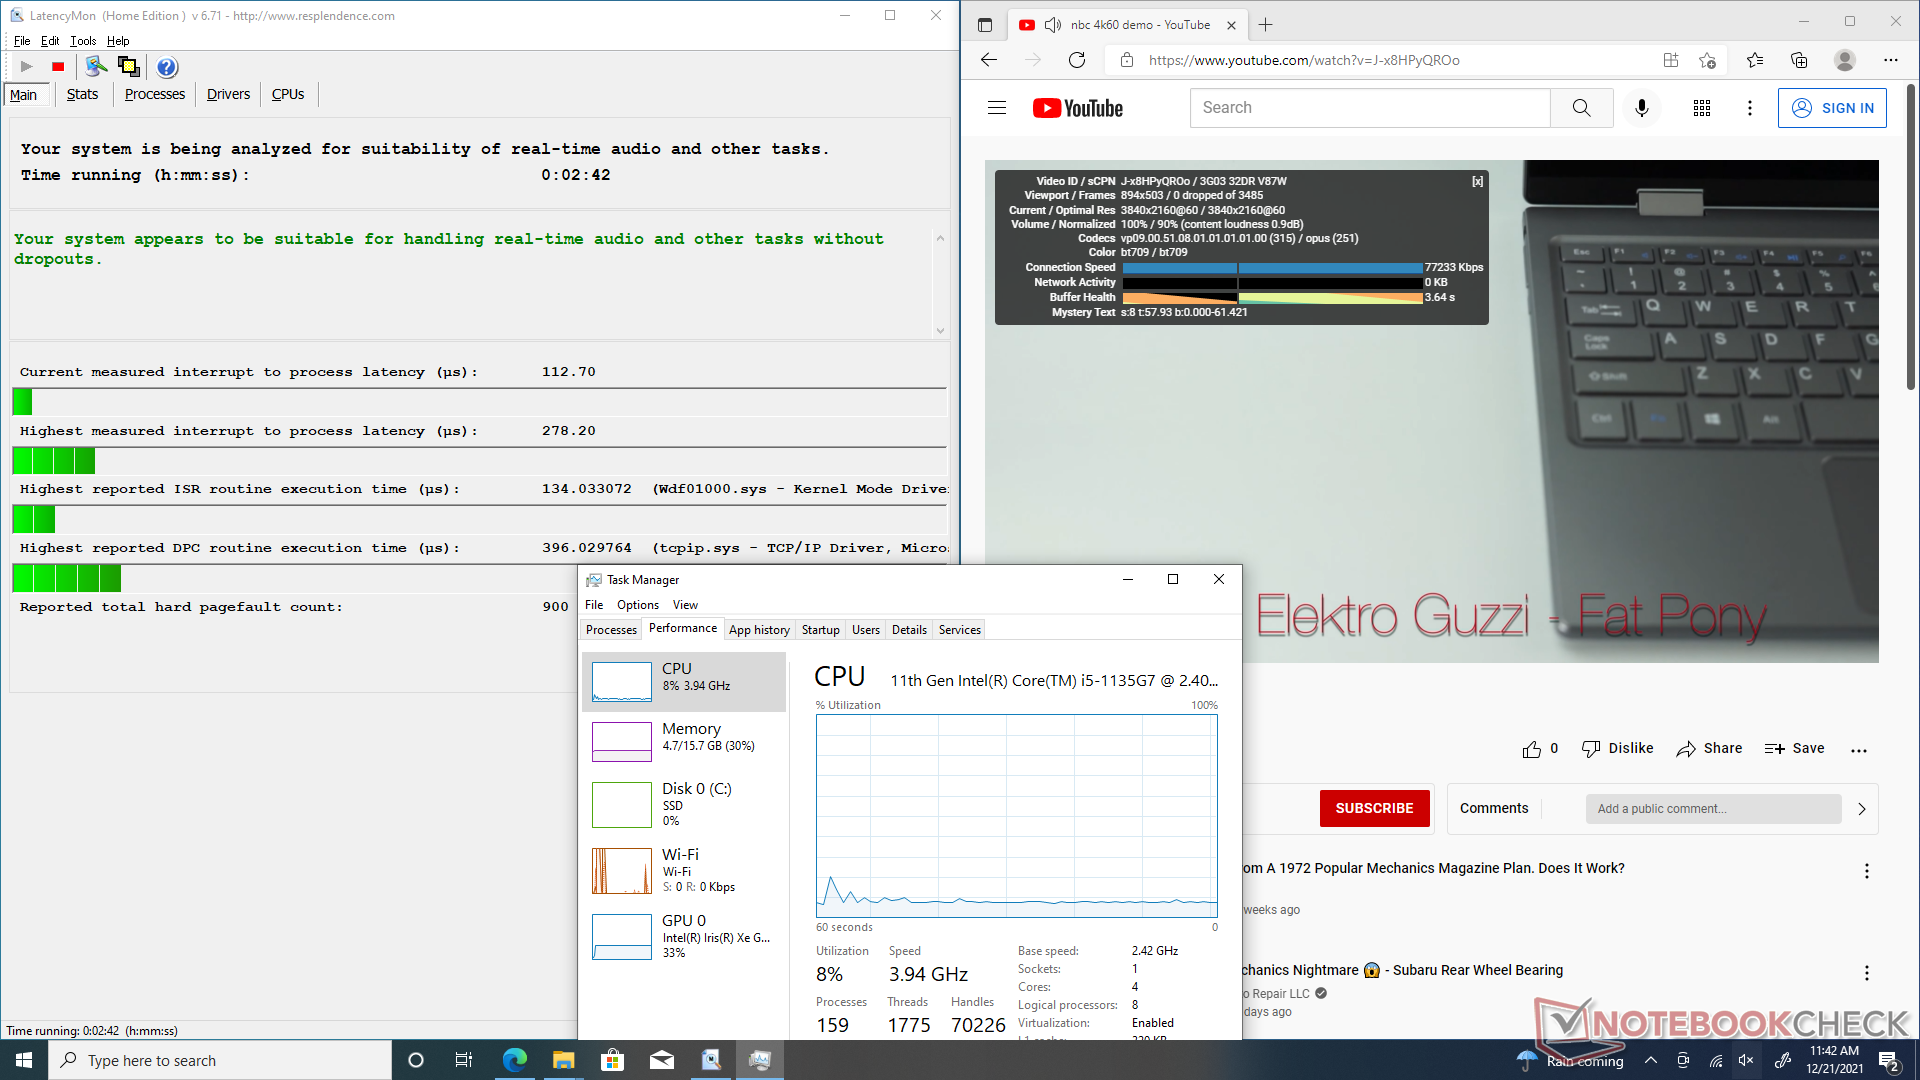Open Edge favorites list icon
Image resolution: width=1920 pixels, height=1080 pixels.
(x=1755, y=60)
